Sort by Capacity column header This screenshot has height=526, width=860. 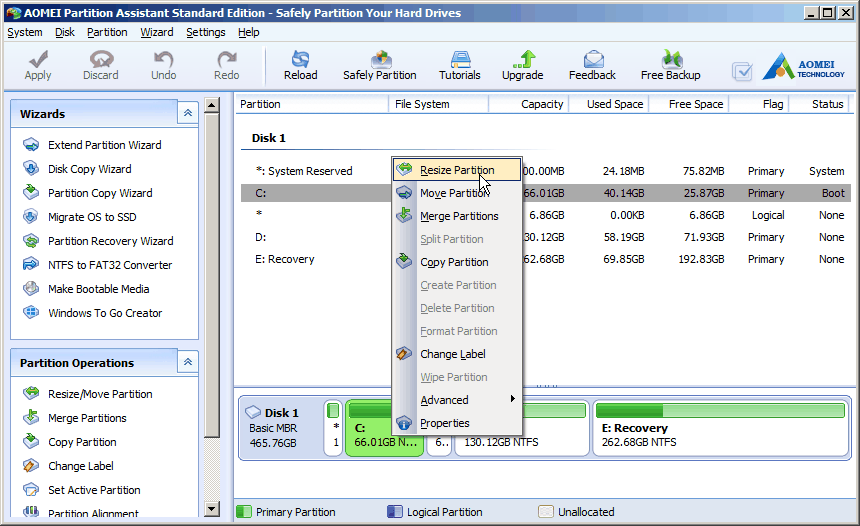click(529, 104)
